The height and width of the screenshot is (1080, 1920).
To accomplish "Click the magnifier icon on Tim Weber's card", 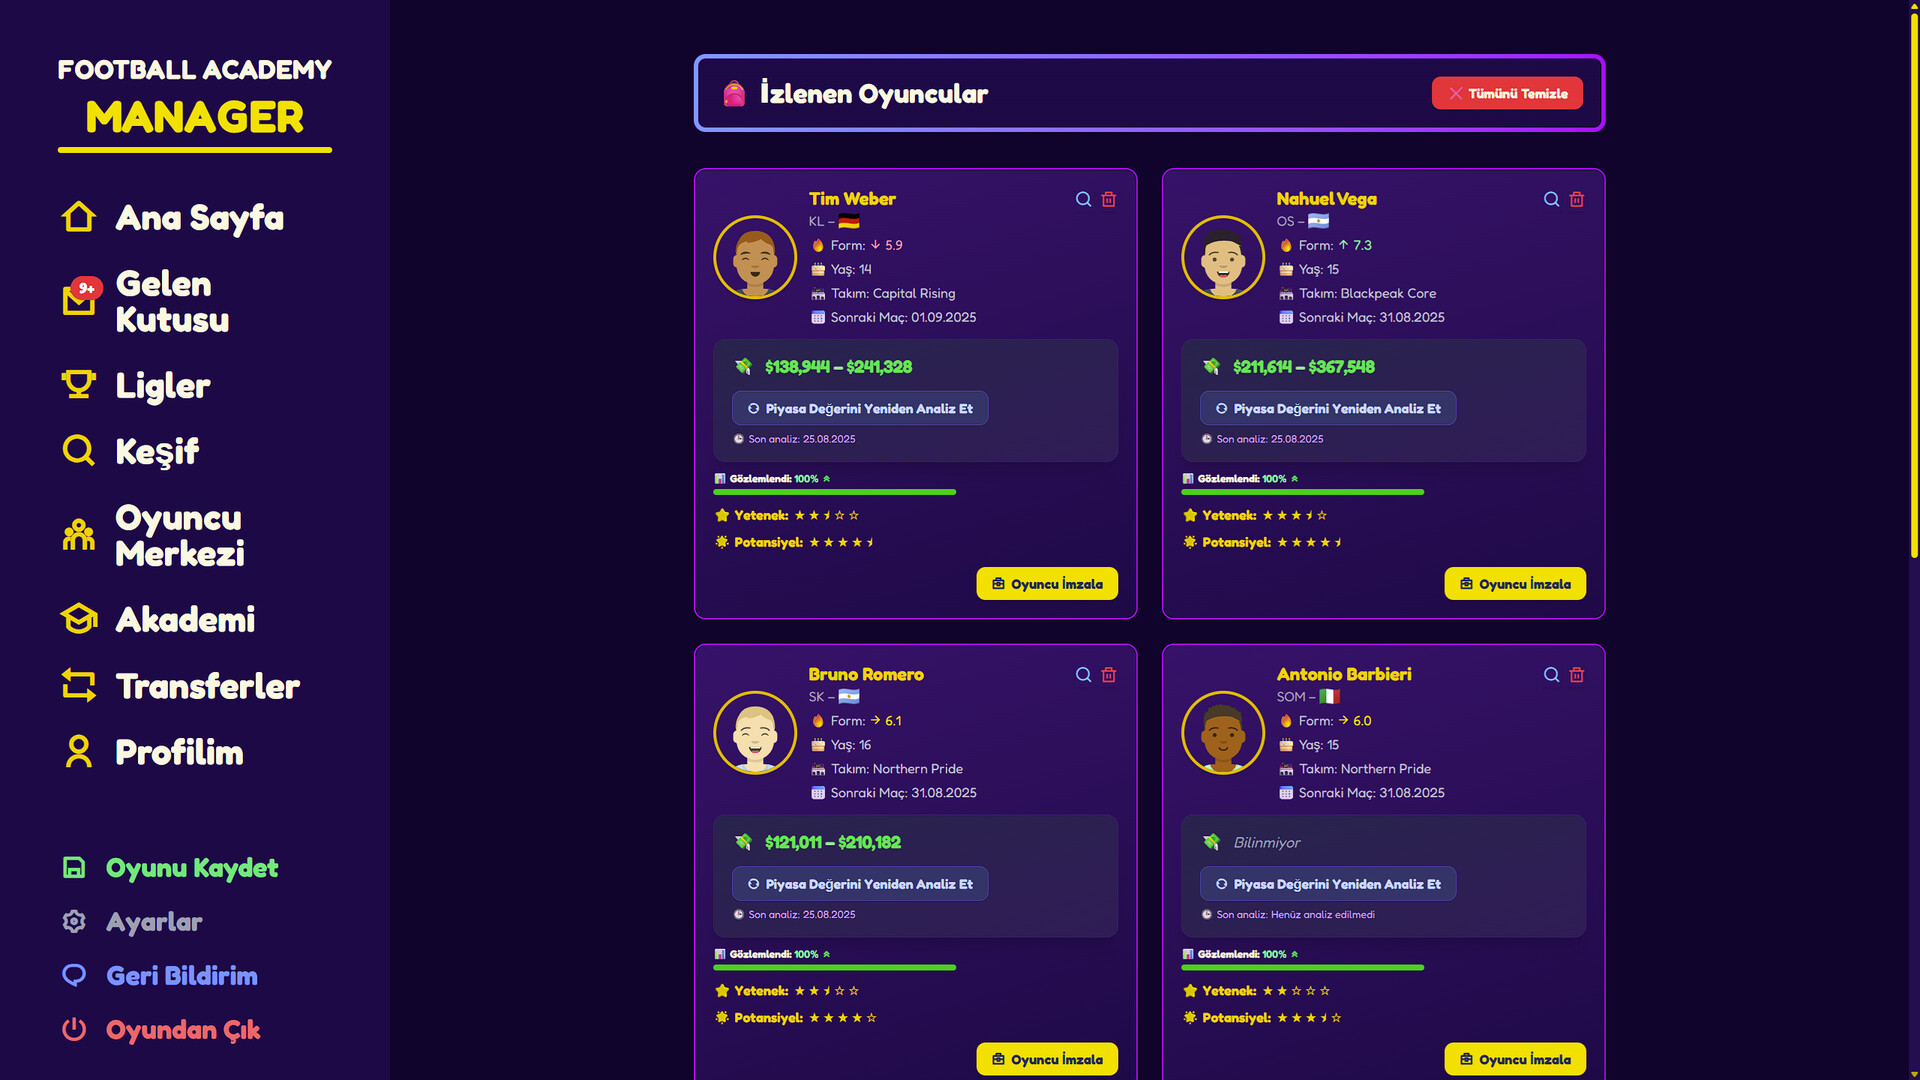I will point(1083,199).
